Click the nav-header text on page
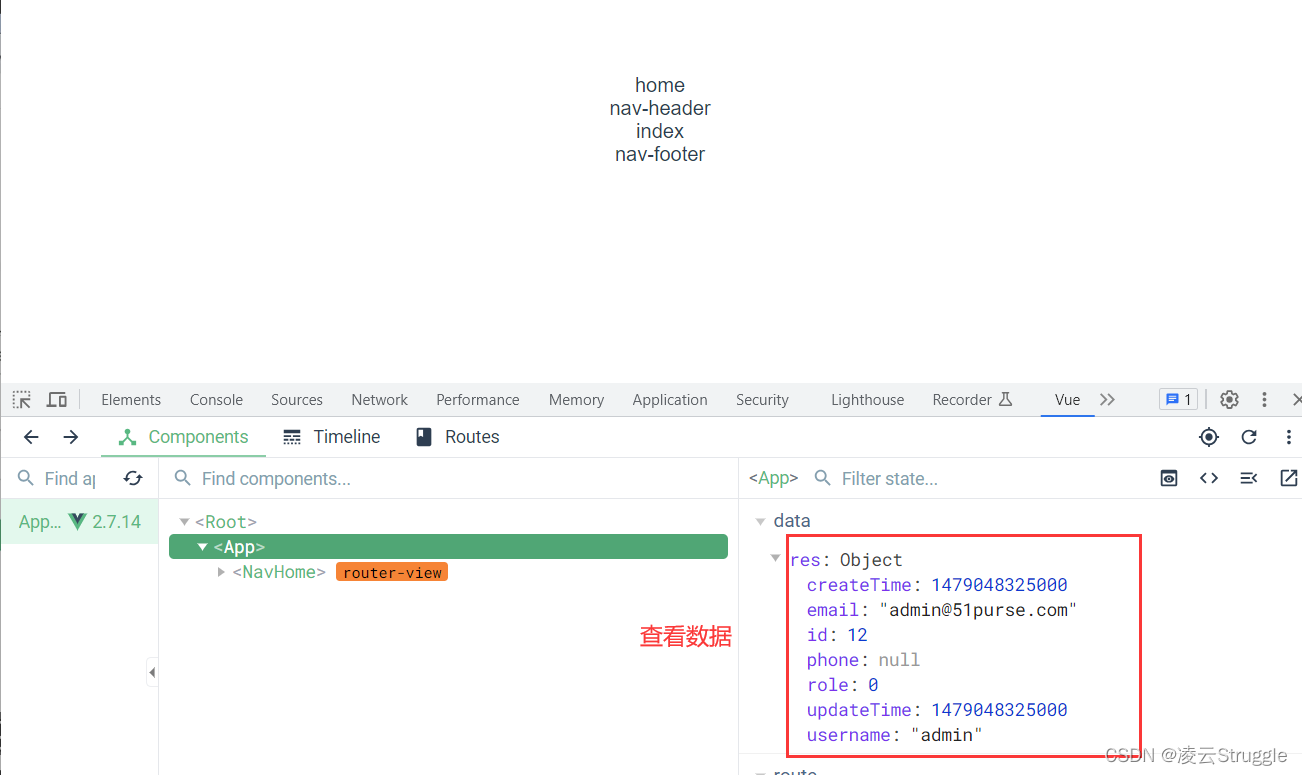 coord(660,108)
